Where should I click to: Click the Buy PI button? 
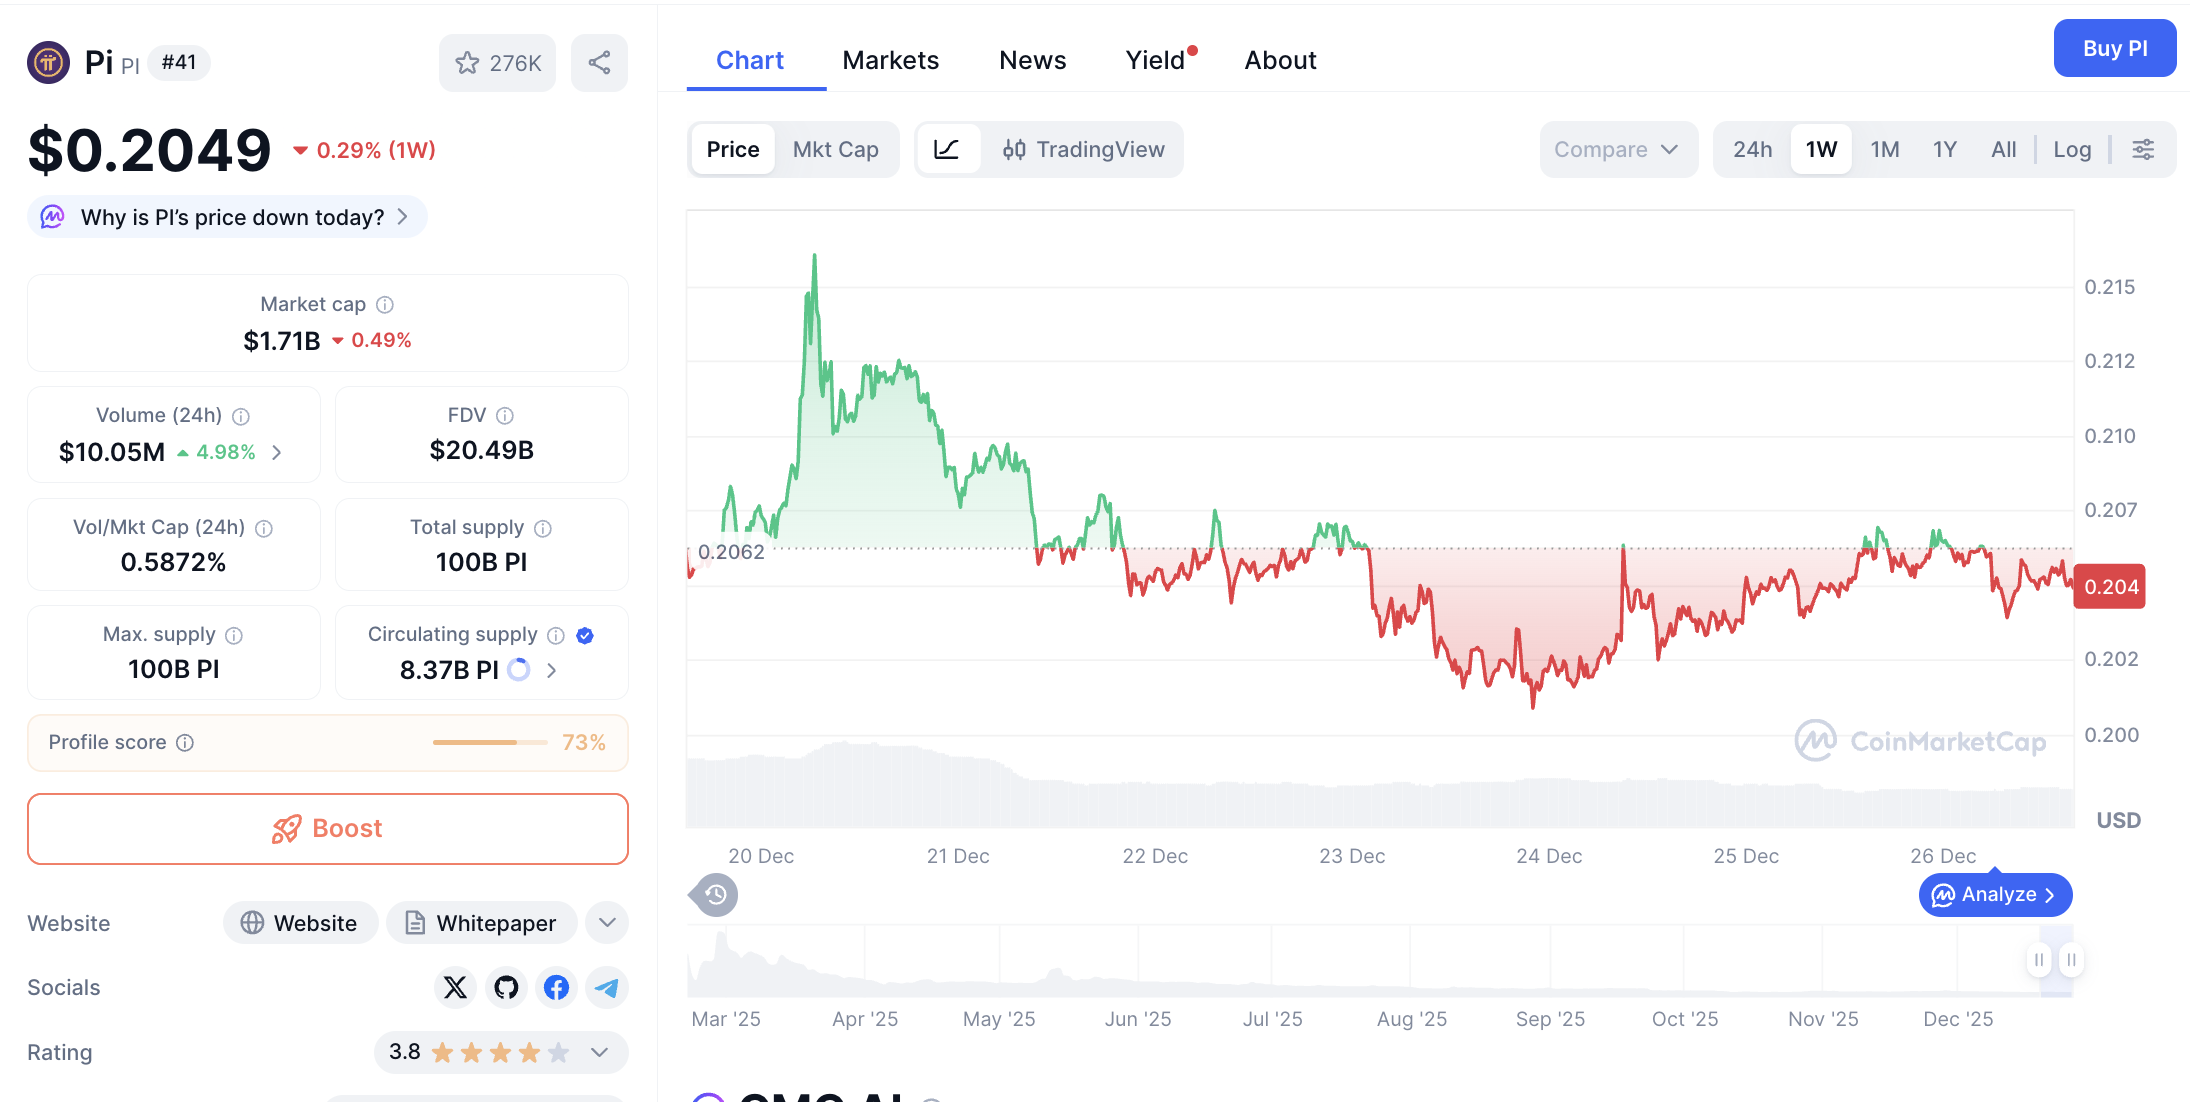2114,47
